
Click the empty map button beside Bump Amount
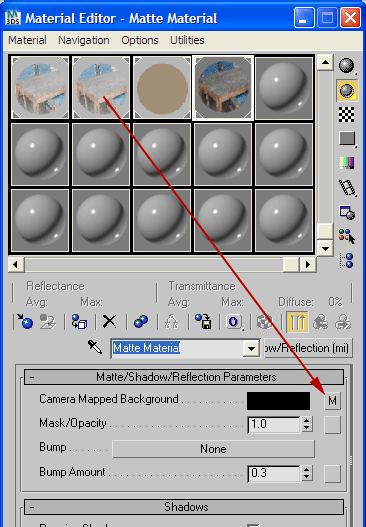332,474
